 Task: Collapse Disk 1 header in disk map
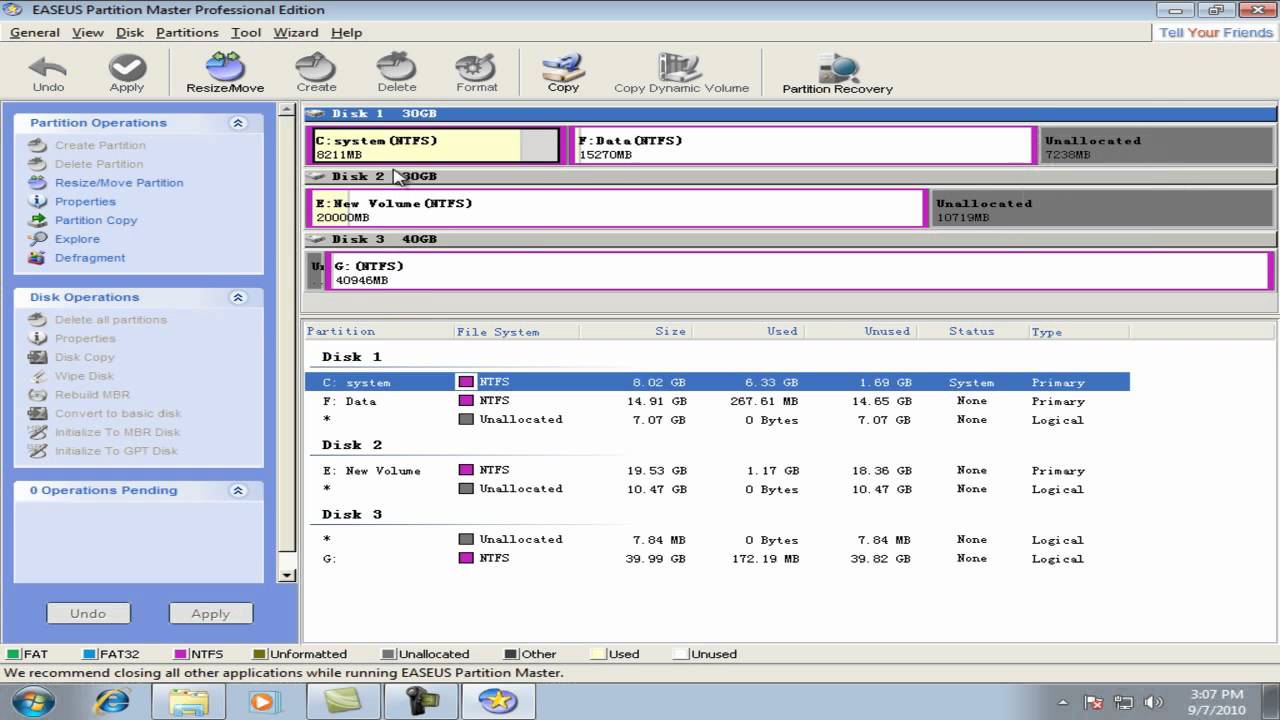[x=316, y=114]
